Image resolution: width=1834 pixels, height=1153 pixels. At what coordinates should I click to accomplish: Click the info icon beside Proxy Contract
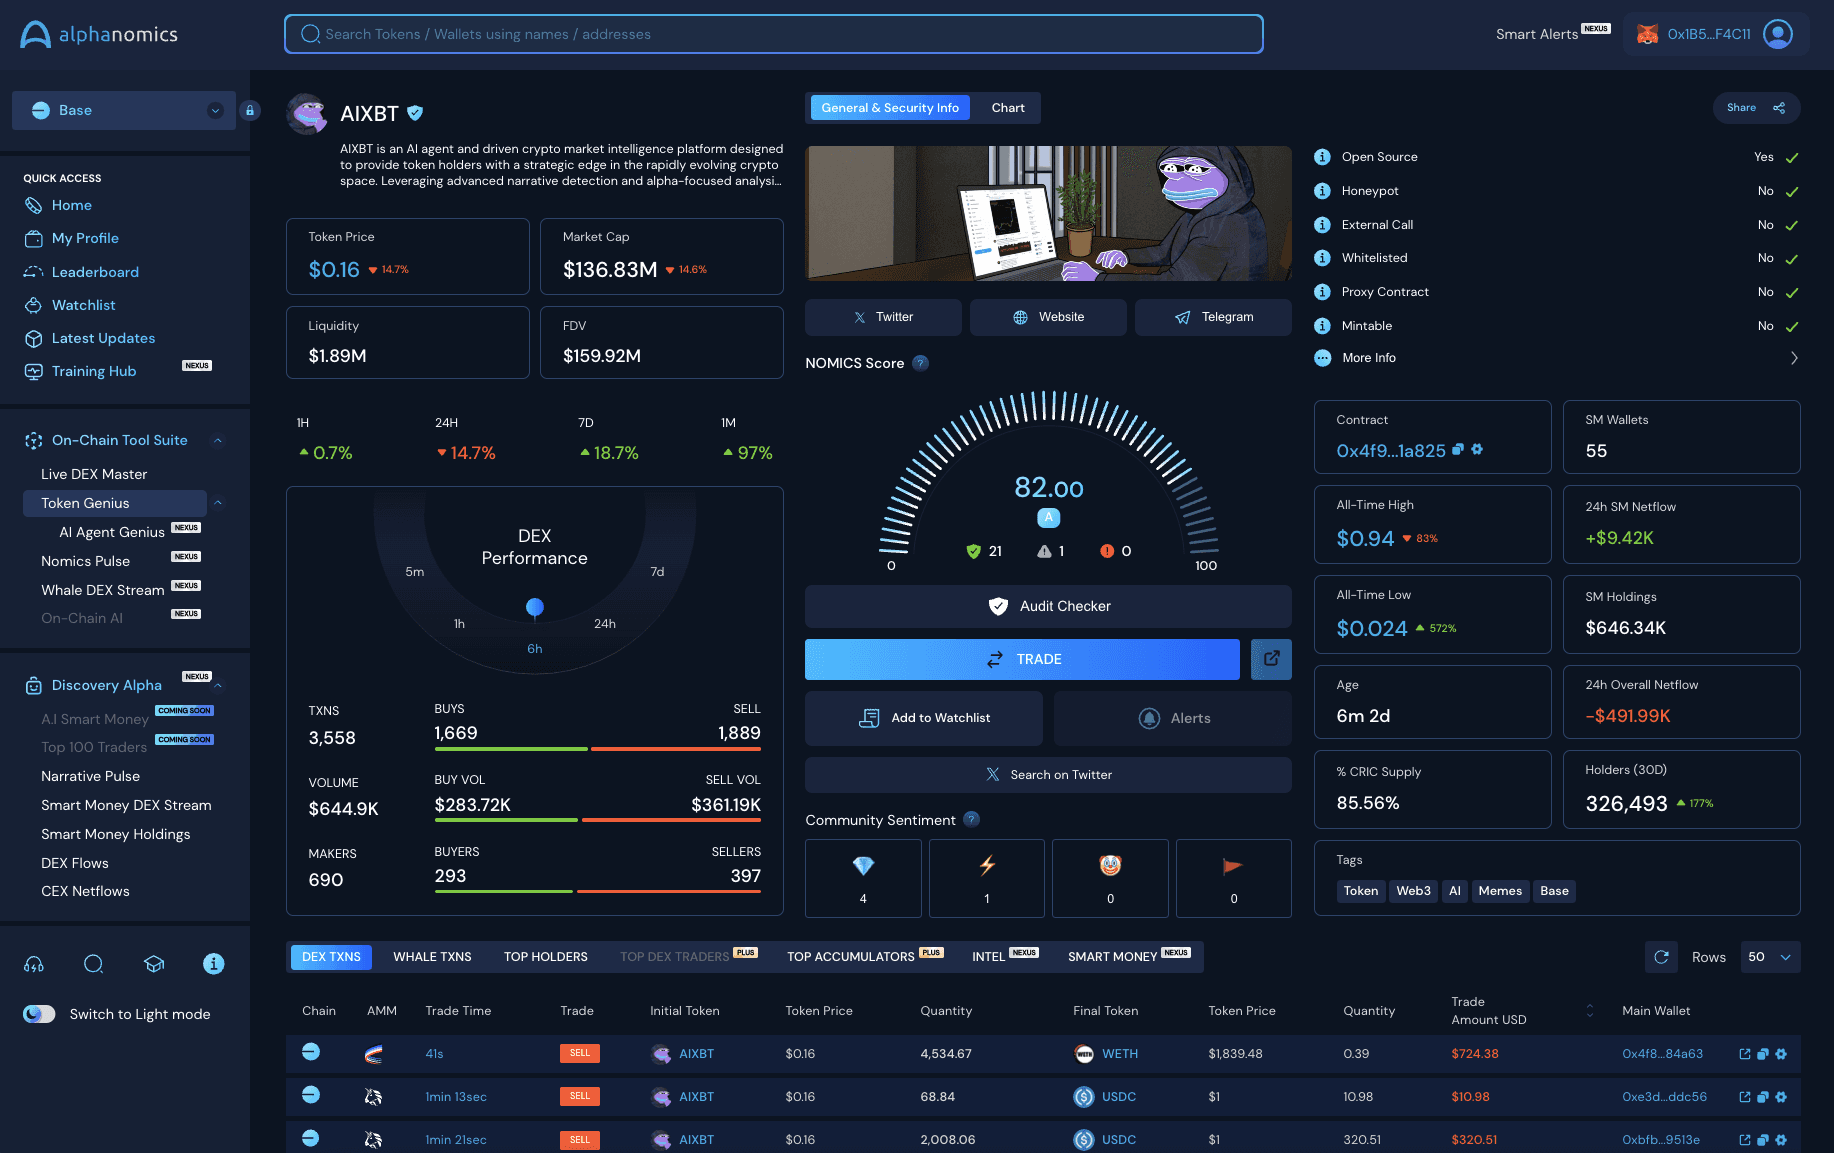coord(1322,292)
